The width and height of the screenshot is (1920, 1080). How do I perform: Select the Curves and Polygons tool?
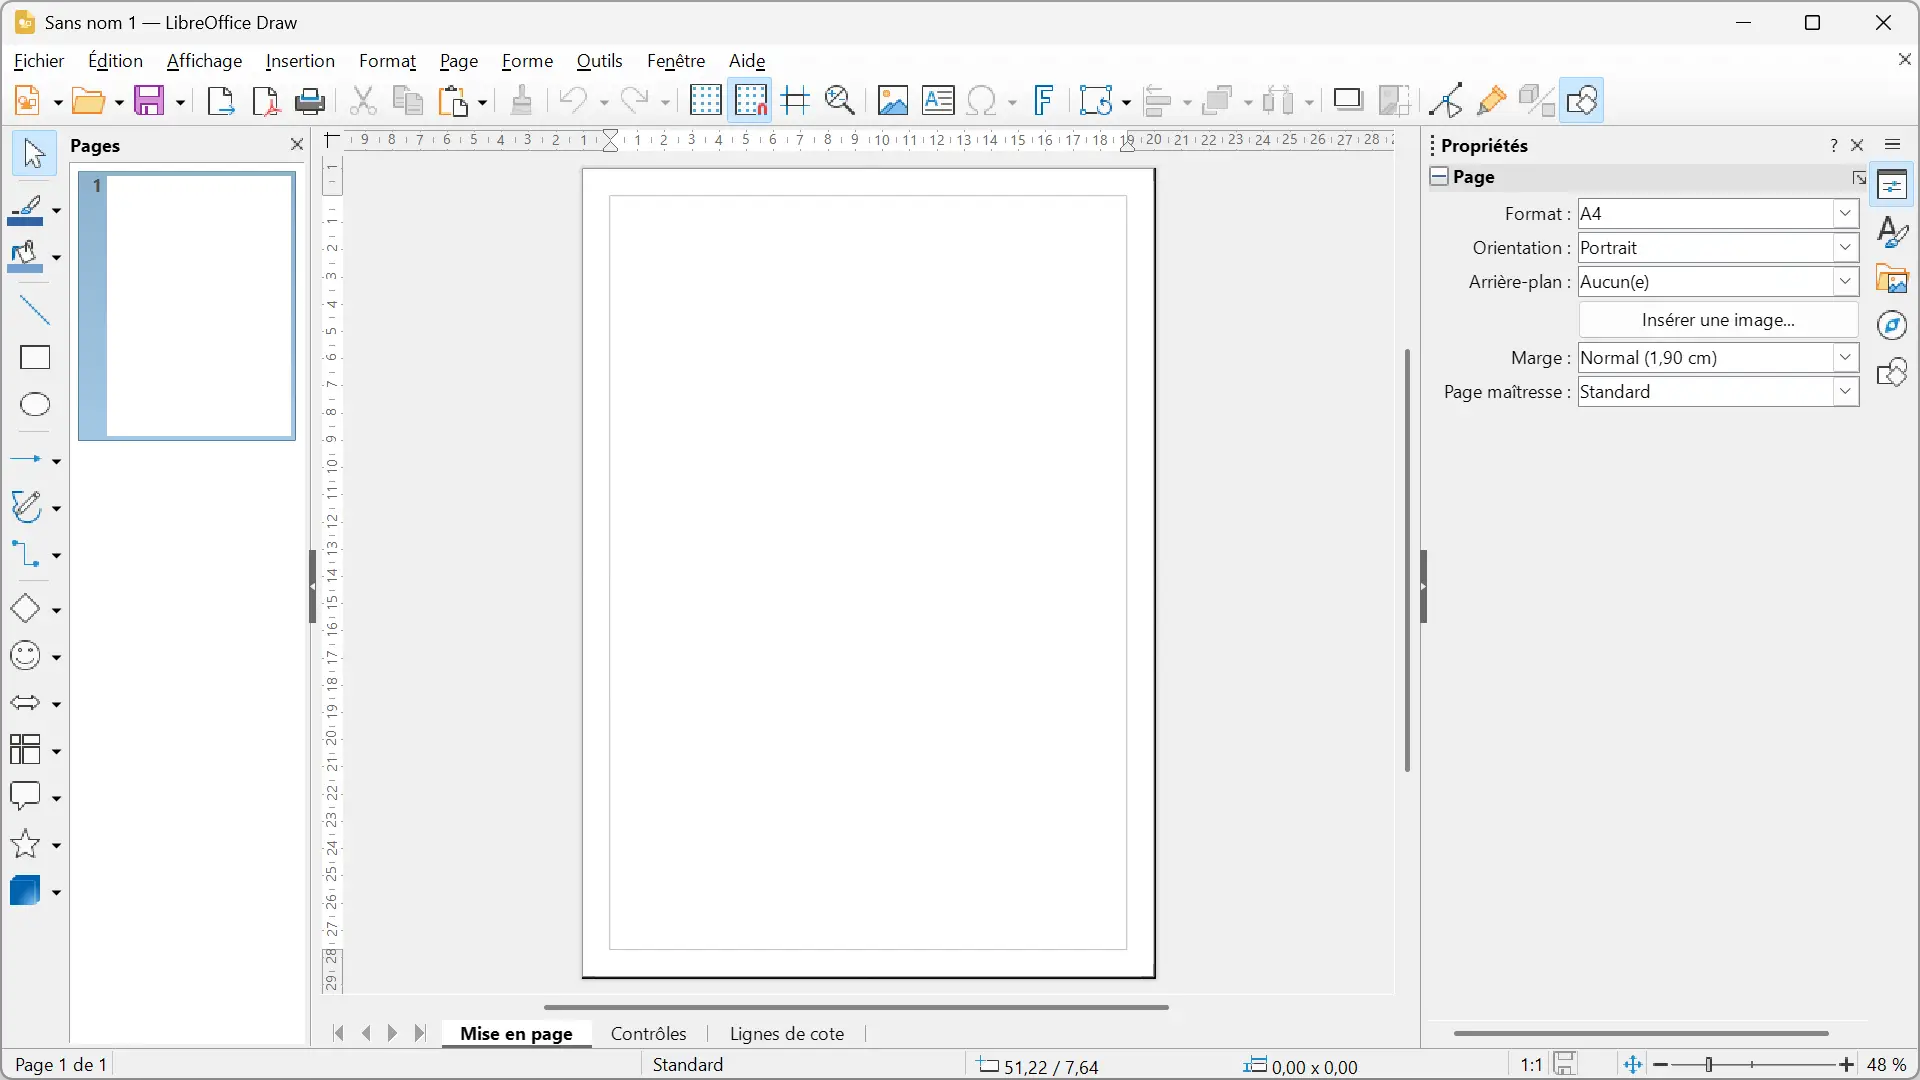point(27,508)
